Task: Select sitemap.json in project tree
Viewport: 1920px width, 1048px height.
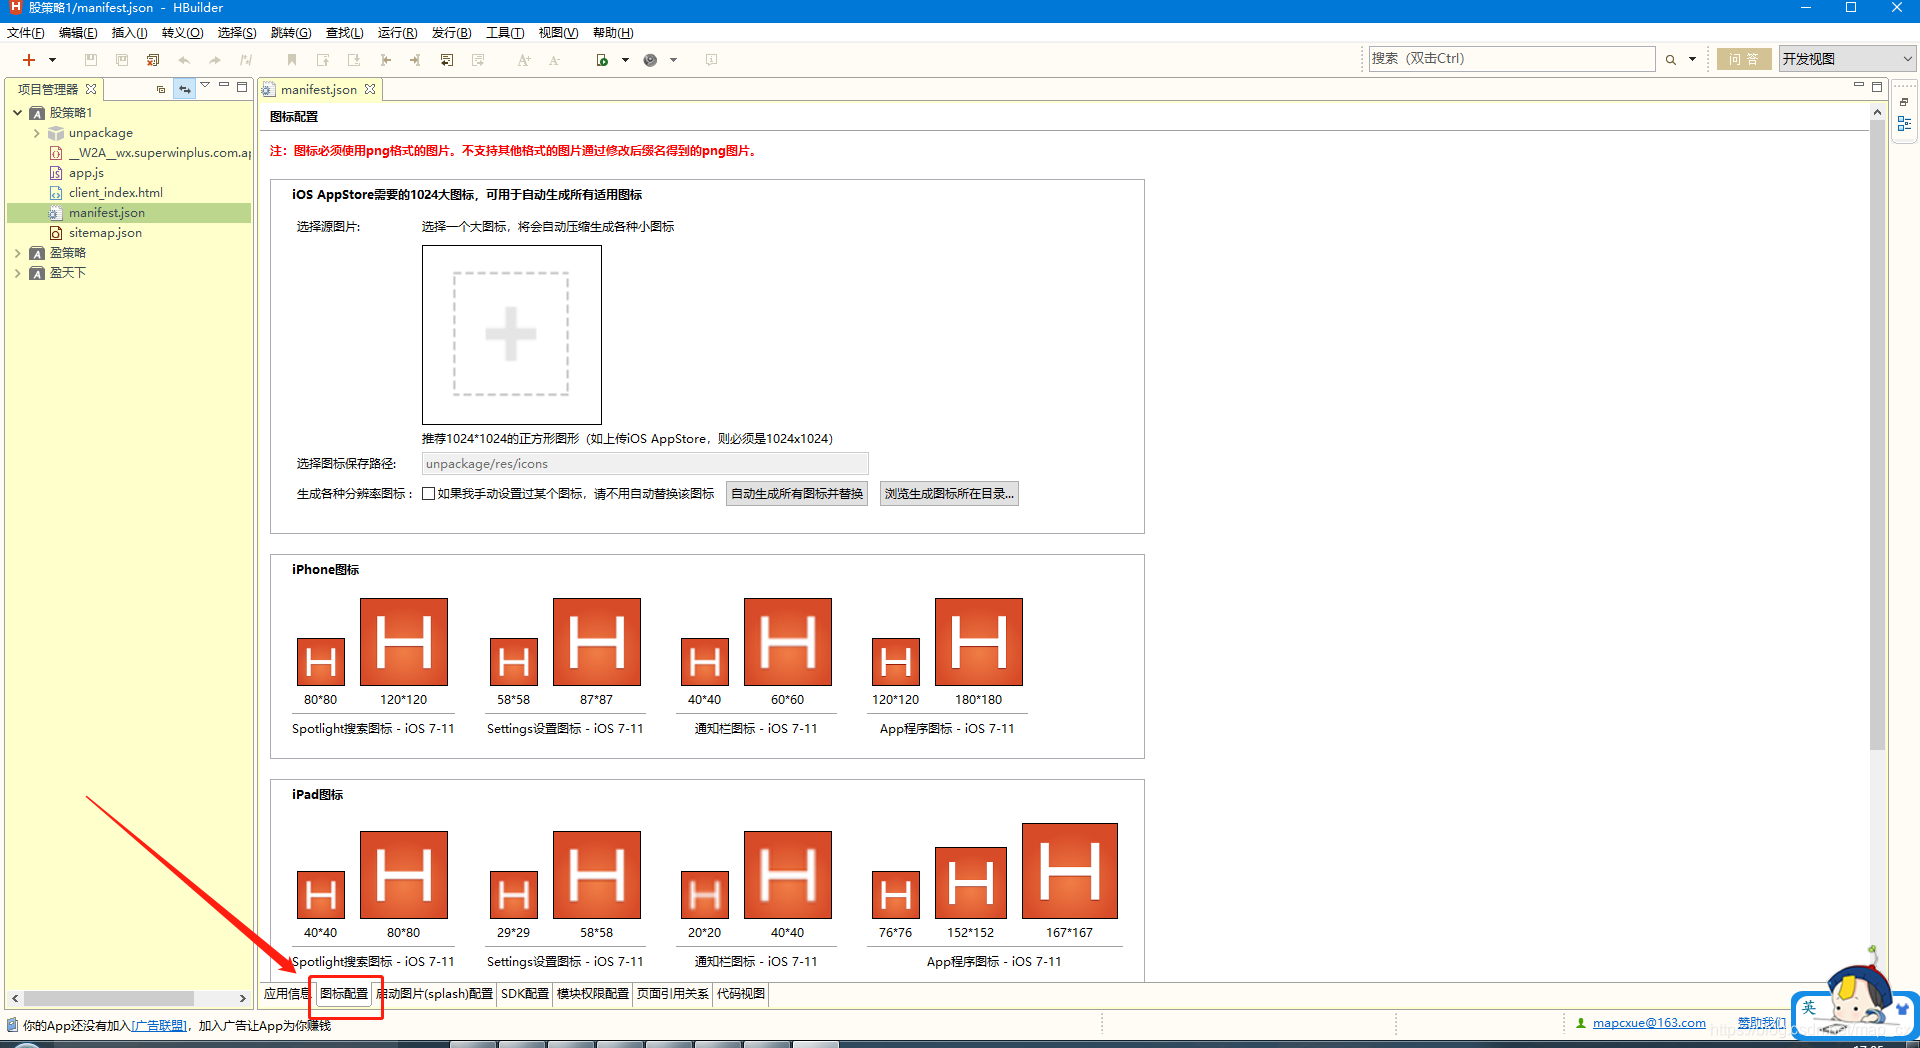Action: coord(105,233)
